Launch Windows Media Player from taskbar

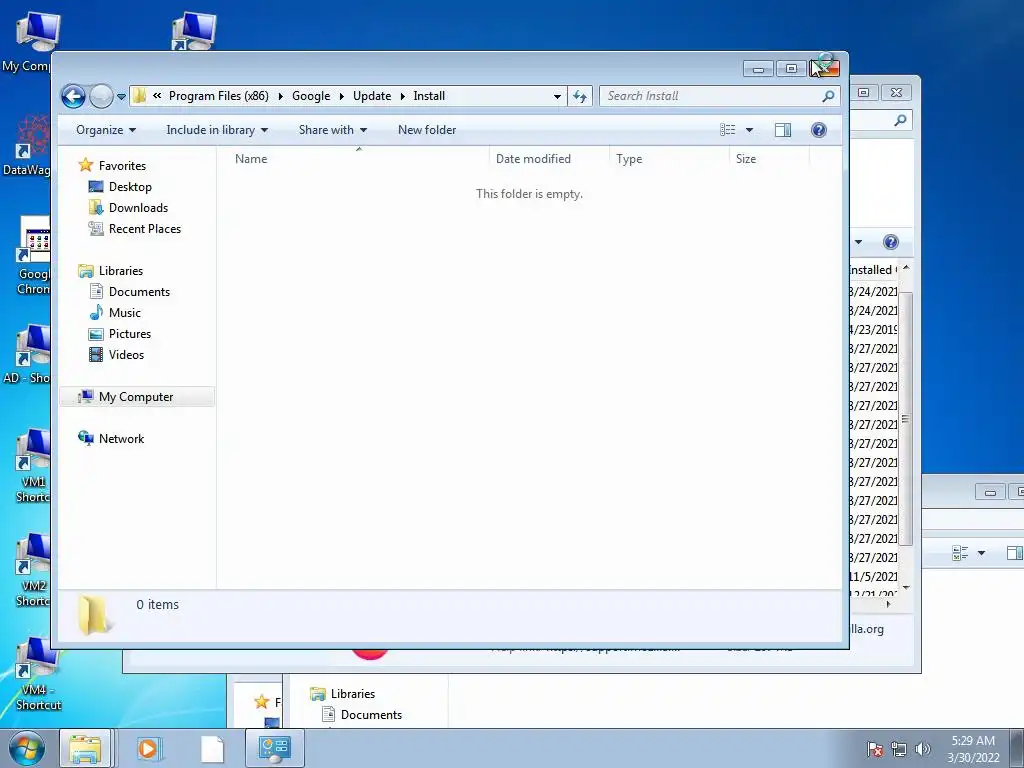click(148, 748)
